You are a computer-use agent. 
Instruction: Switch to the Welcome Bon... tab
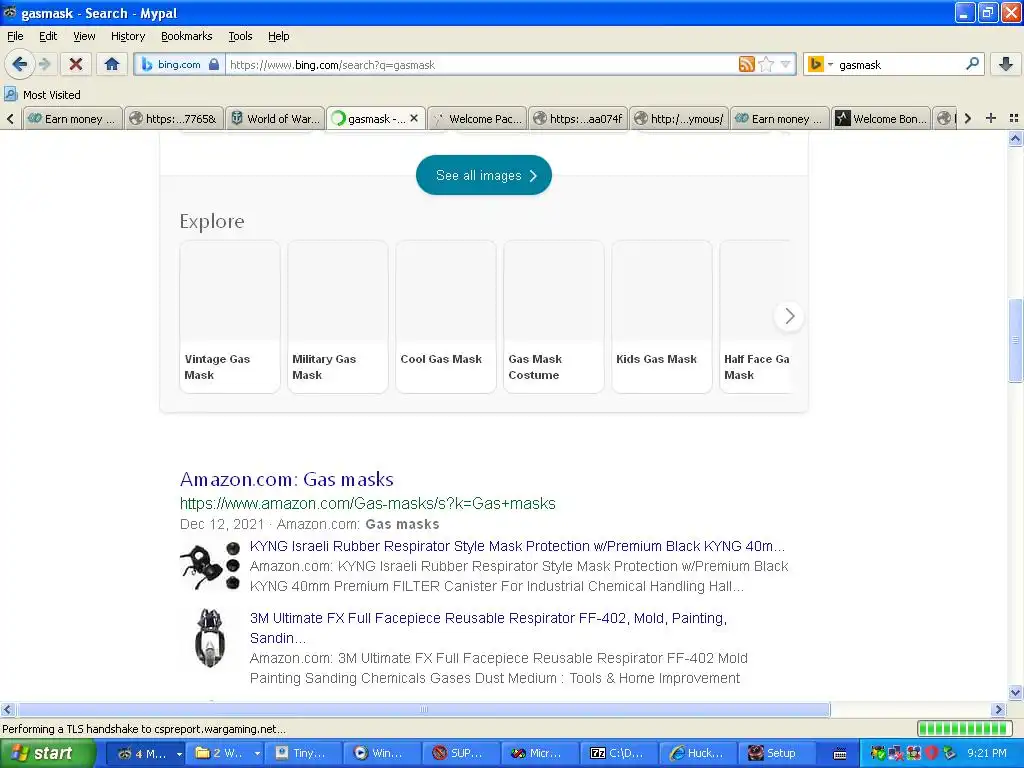(881, 119)
